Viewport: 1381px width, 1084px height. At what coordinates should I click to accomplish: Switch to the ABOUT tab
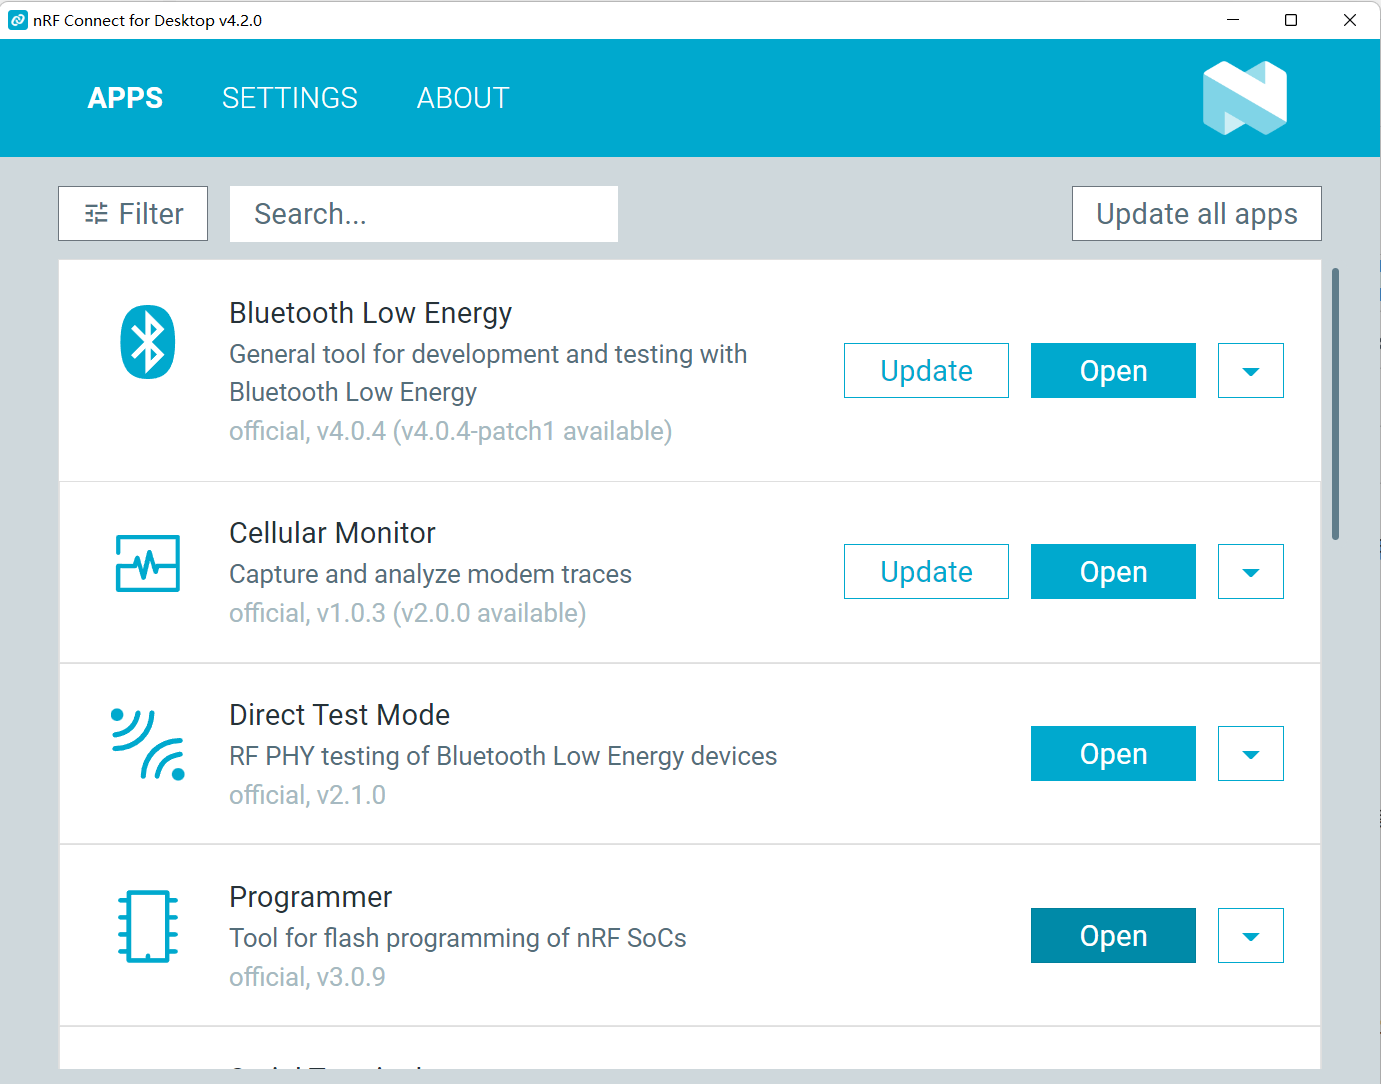coord(463,98)
